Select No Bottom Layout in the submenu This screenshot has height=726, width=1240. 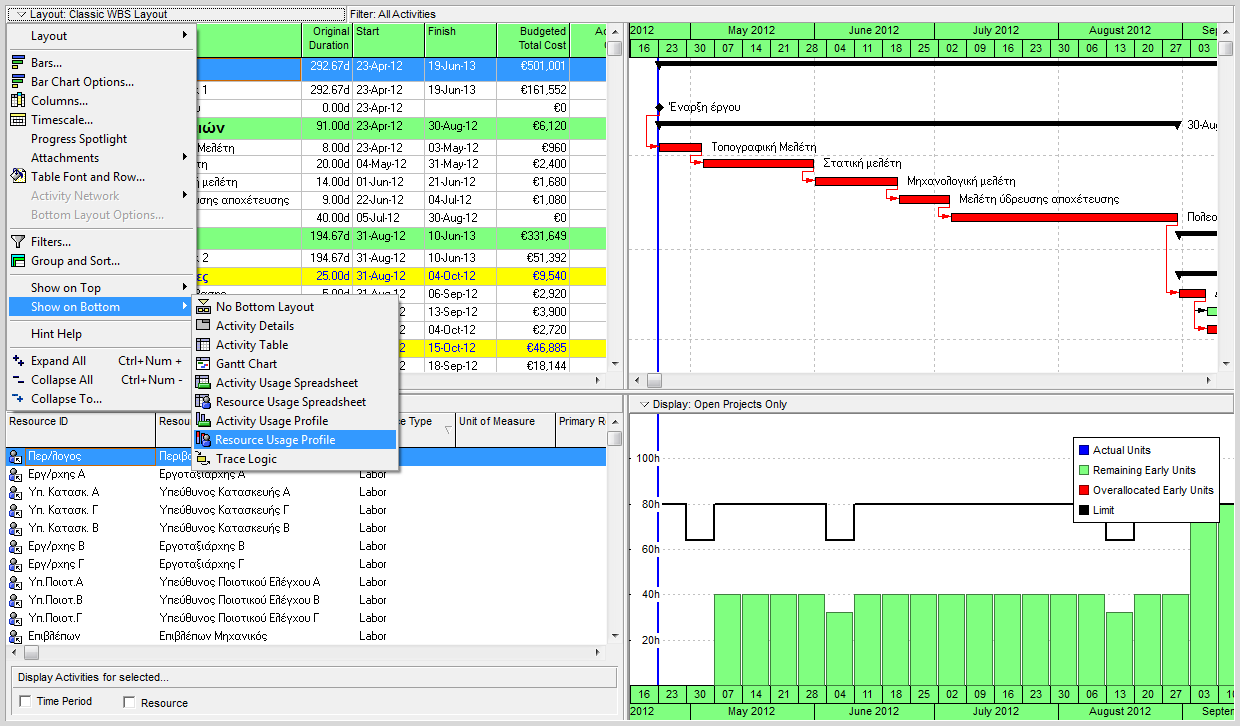tap(296, 307)
